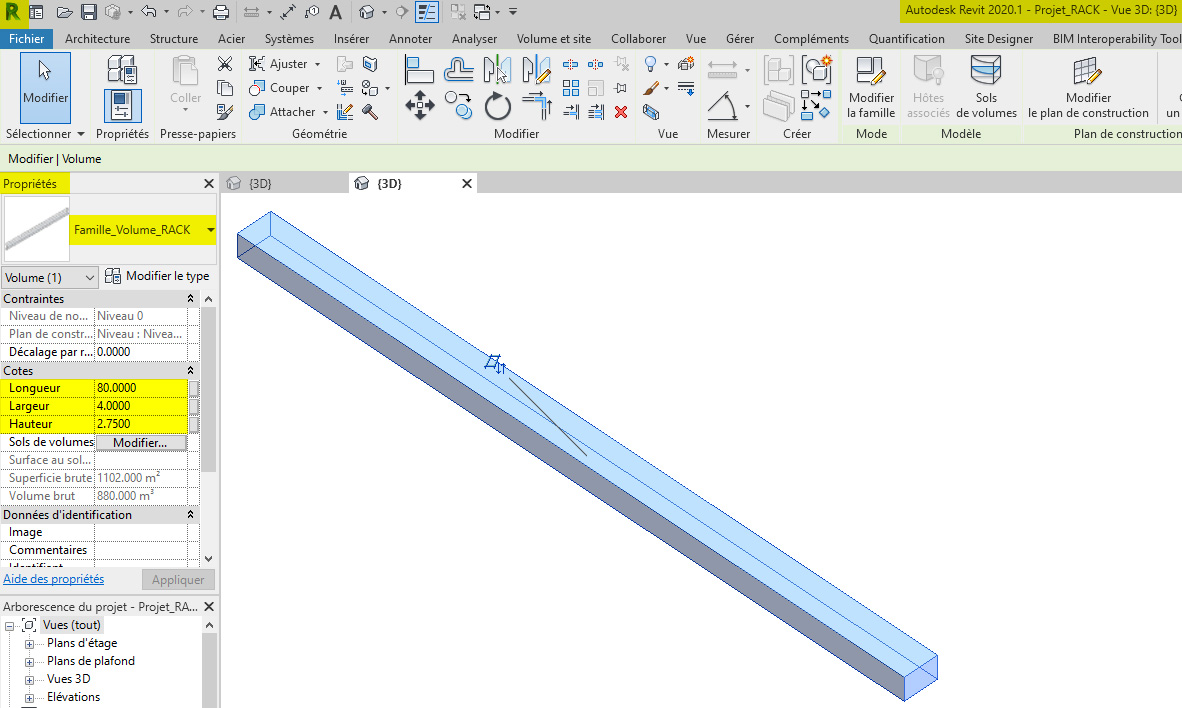Delete the selection with the red X tool

[621, 111]
